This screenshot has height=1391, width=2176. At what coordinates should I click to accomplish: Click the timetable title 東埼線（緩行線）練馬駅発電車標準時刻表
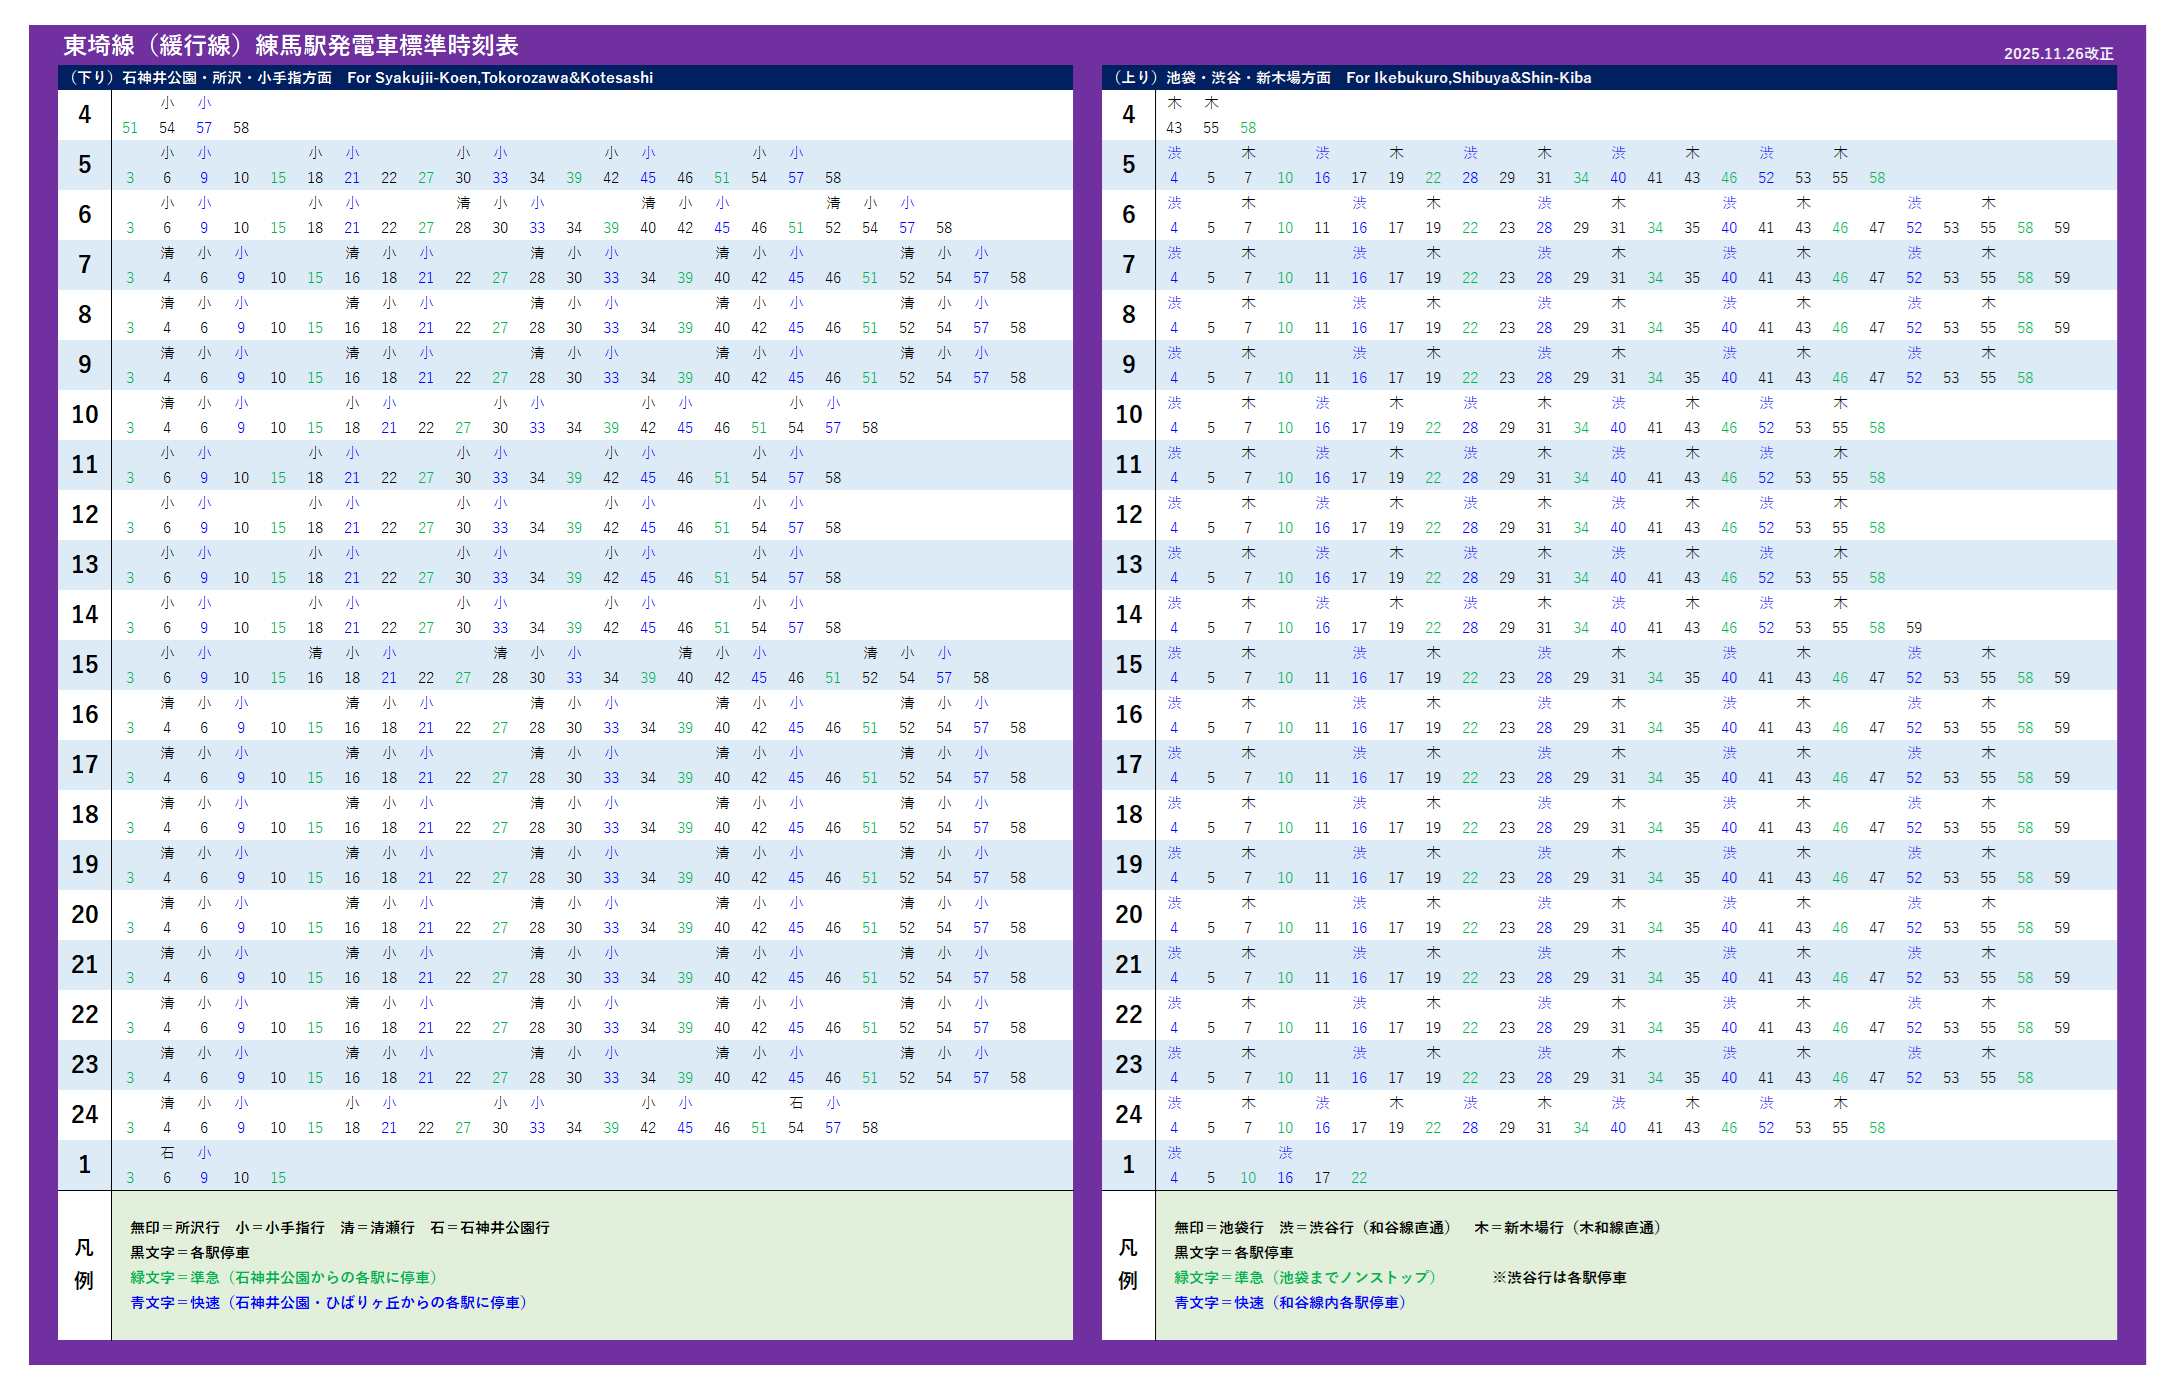(x=291, y=46)
